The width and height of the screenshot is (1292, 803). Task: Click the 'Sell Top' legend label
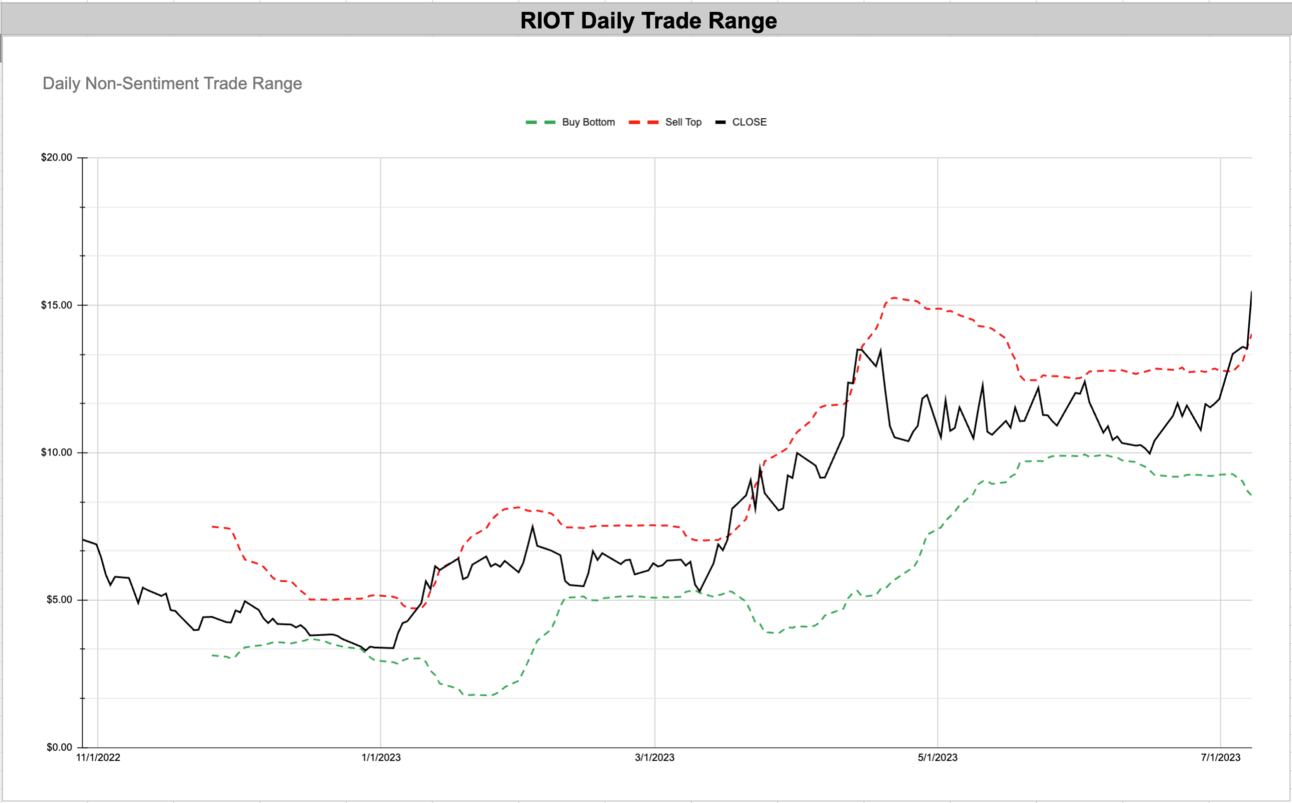(683, 122)
